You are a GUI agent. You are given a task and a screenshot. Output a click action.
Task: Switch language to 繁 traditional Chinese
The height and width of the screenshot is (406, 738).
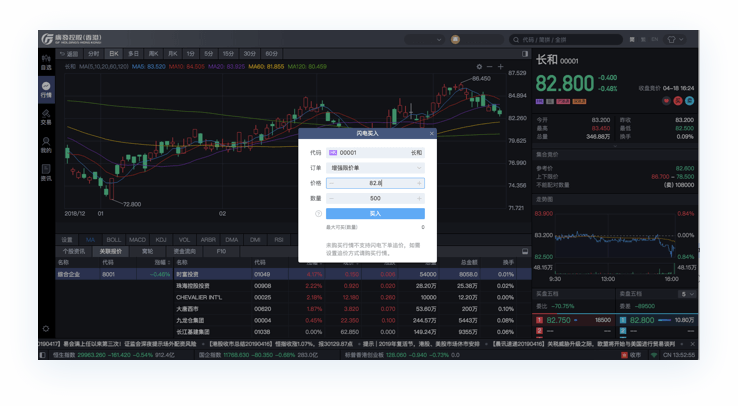click(x=643, y=40)
